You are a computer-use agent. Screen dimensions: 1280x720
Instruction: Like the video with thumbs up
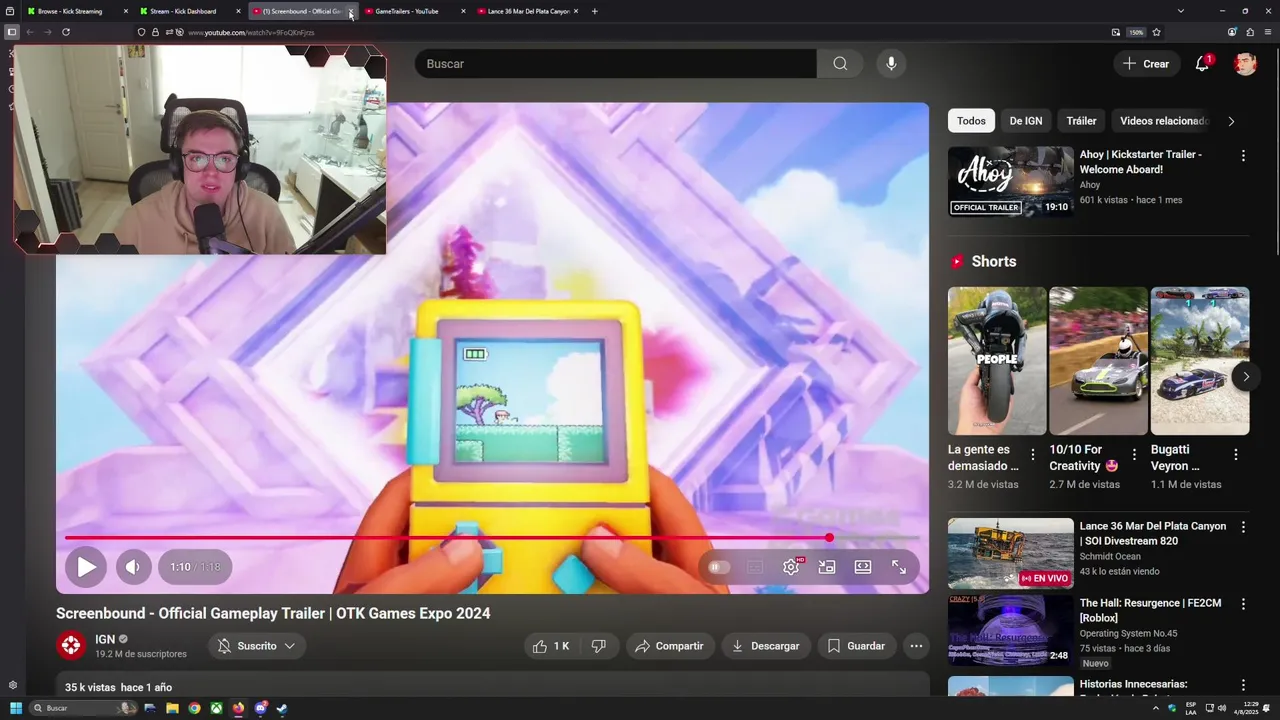(551, 646)
